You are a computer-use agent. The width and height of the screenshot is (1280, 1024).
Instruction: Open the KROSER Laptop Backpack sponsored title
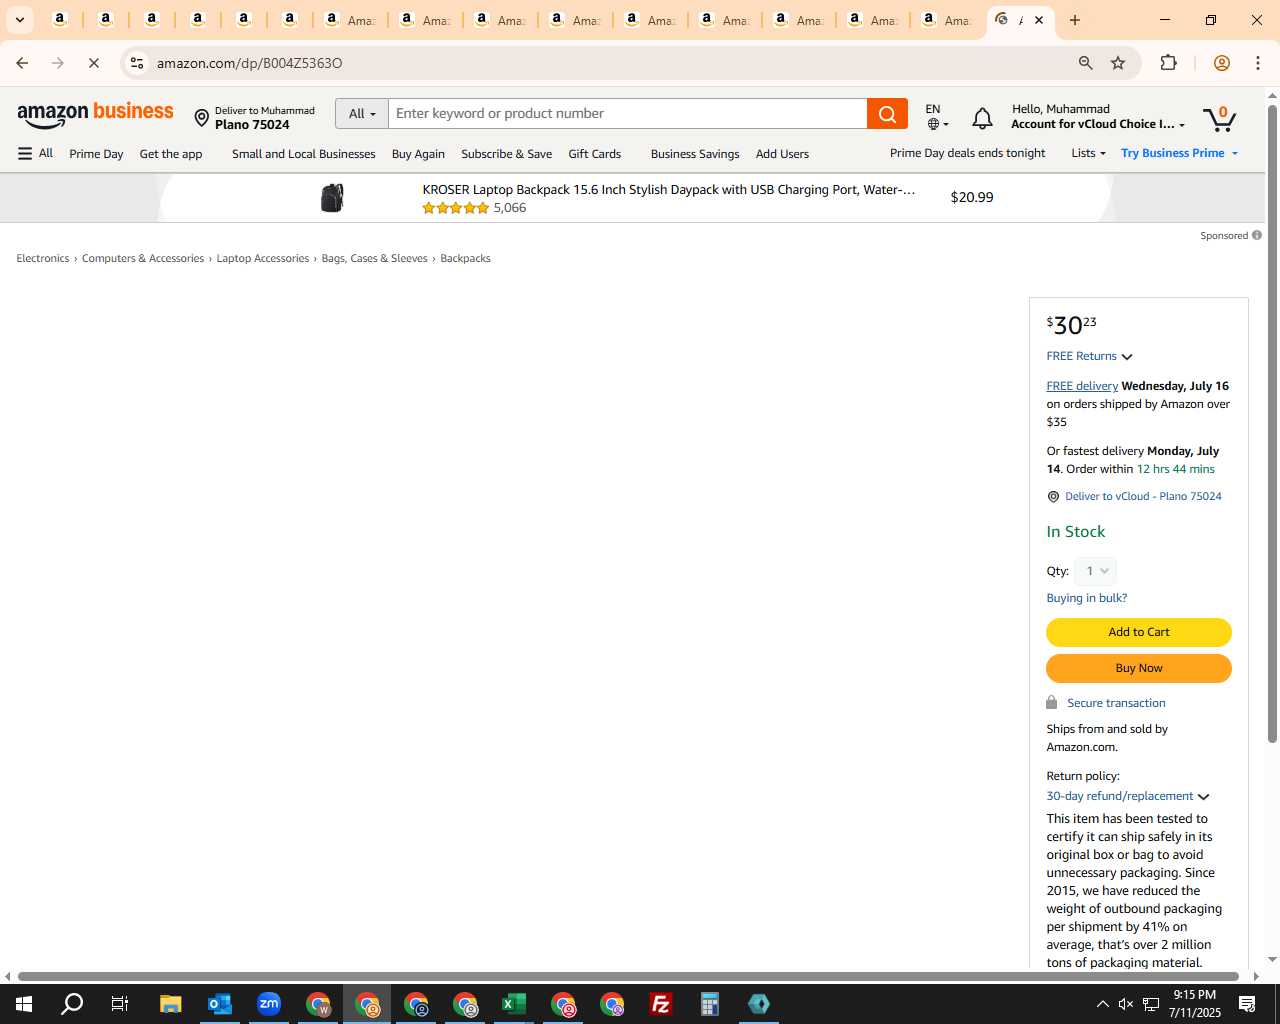coord(668,189)
